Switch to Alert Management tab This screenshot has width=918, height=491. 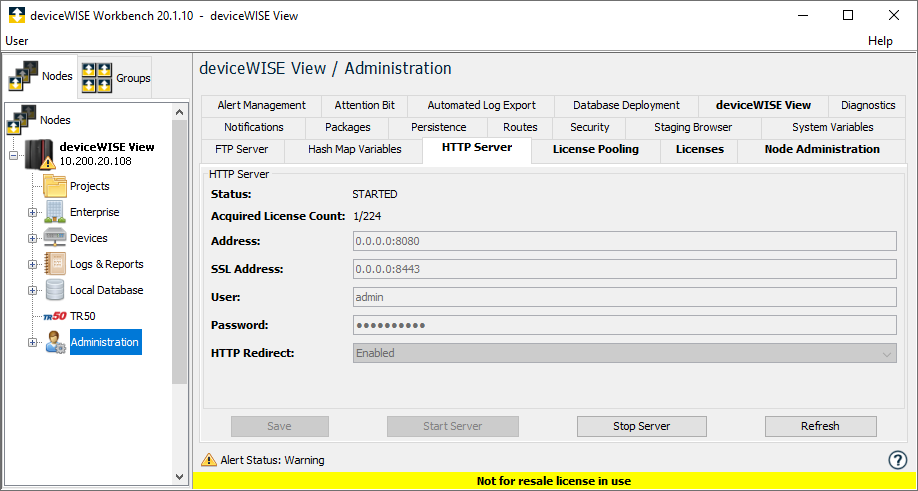tap(261, 105)
